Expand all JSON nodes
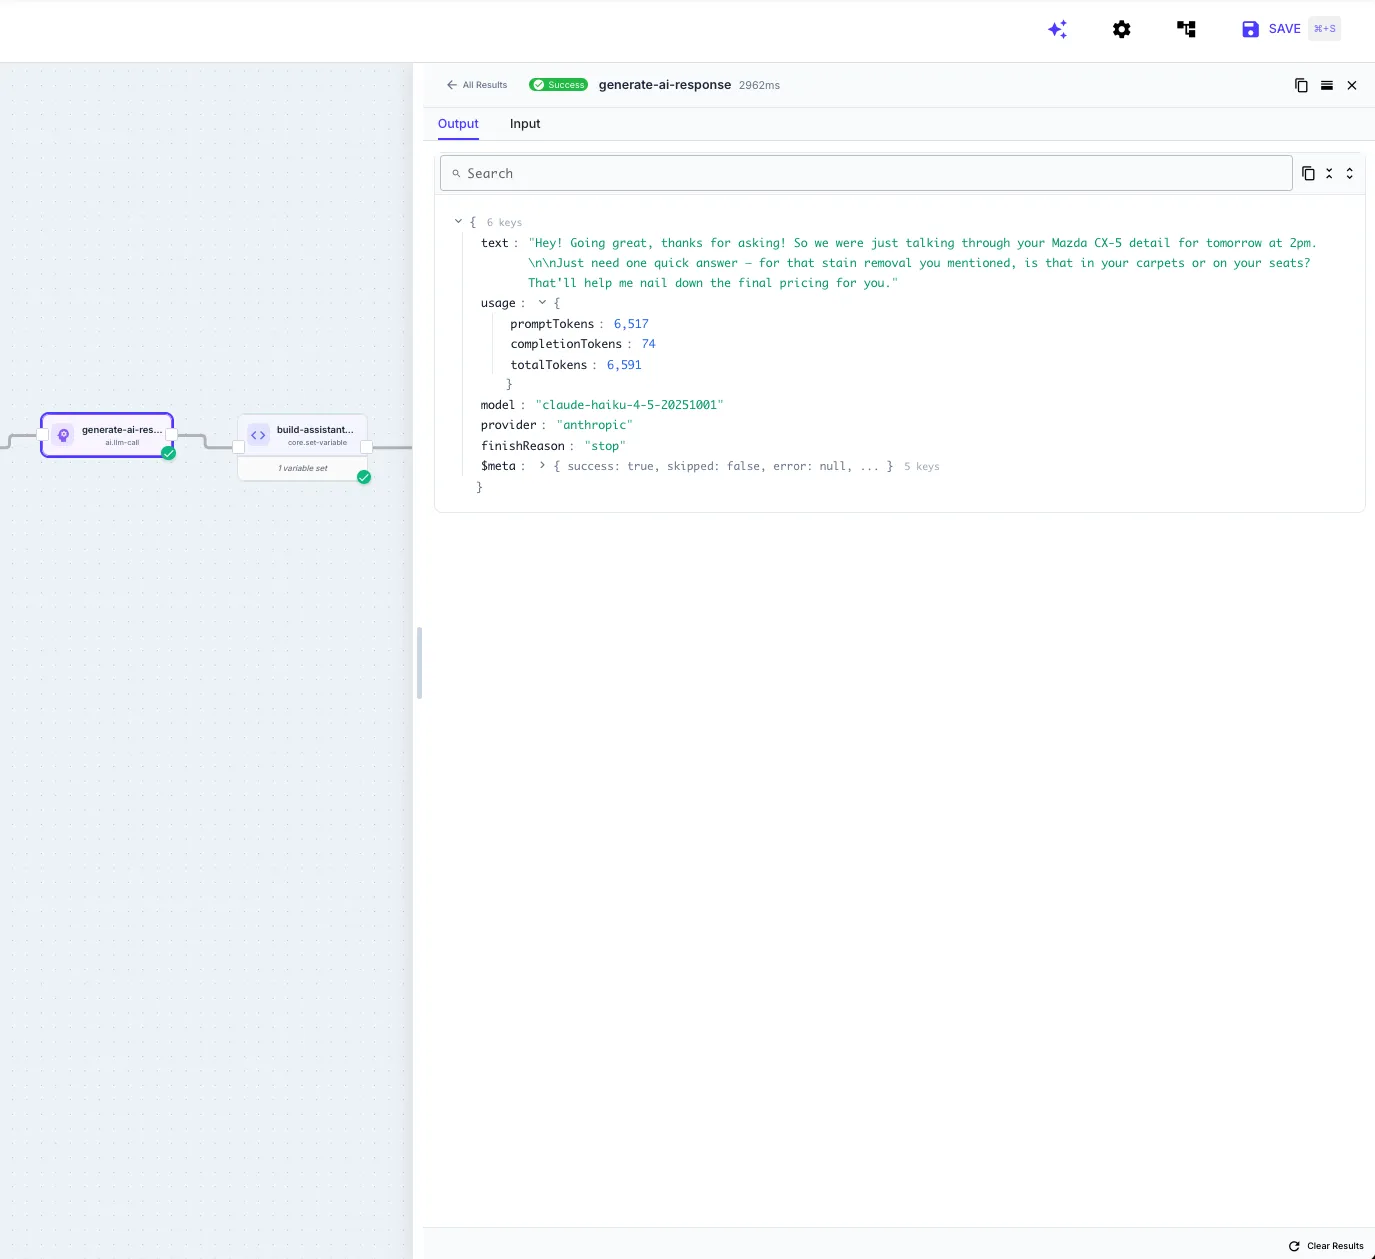This screenshot has height=1259, width=1375. click(1349, 173)
